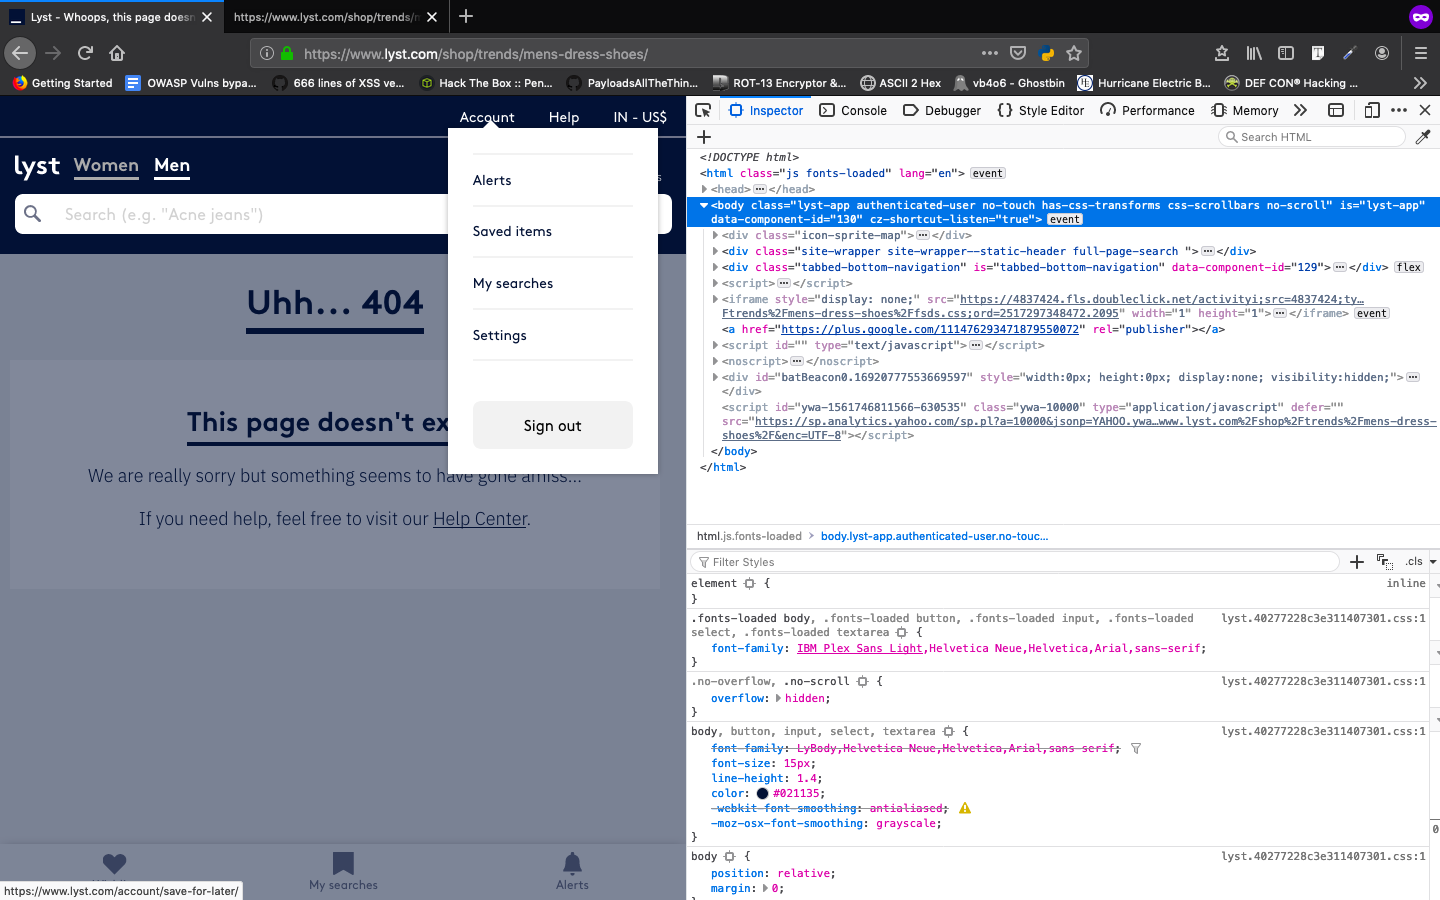
Task: Open a new tab with plus button
Action: (x=466, y=16)
